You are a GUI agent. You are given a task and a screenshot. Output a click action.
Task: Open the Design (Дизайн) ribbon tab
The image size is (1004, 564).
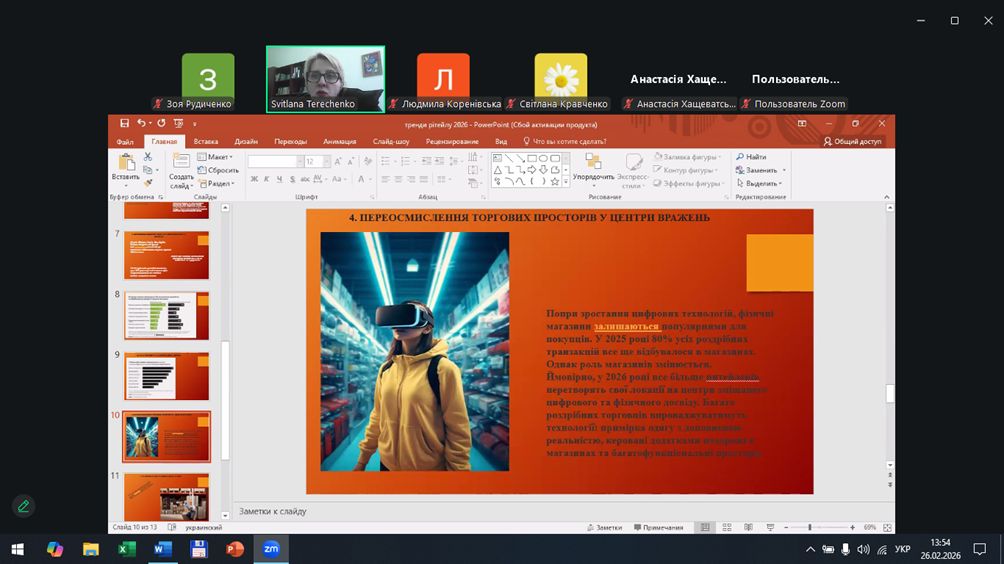[246, 141]
